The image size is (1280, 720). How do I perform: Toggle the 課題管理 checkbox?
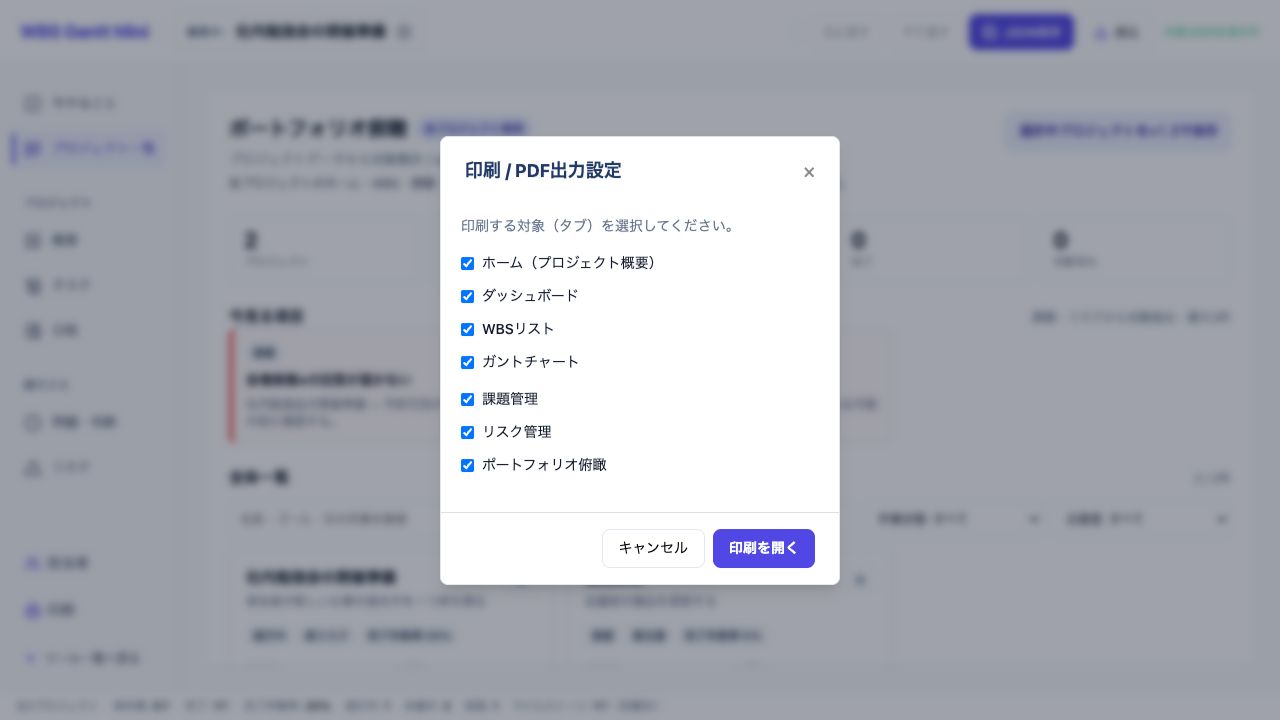coord(467,399)
